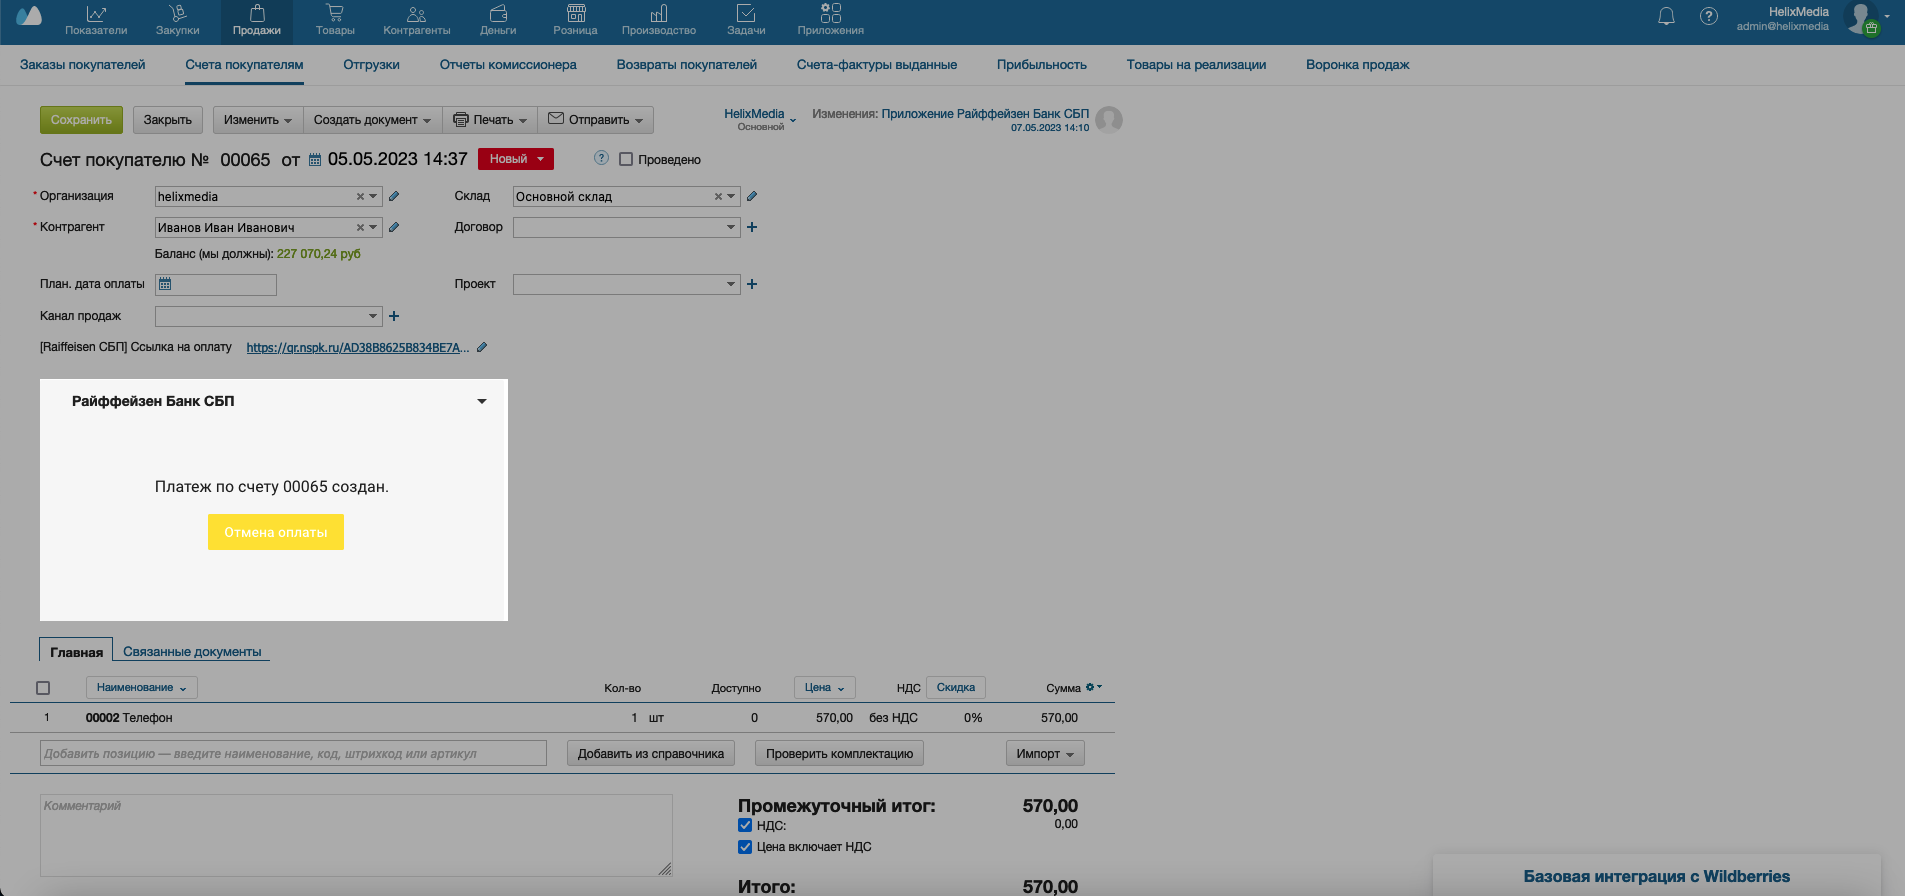
Task: Open the help question mark in top bar
Action: 1709,16
